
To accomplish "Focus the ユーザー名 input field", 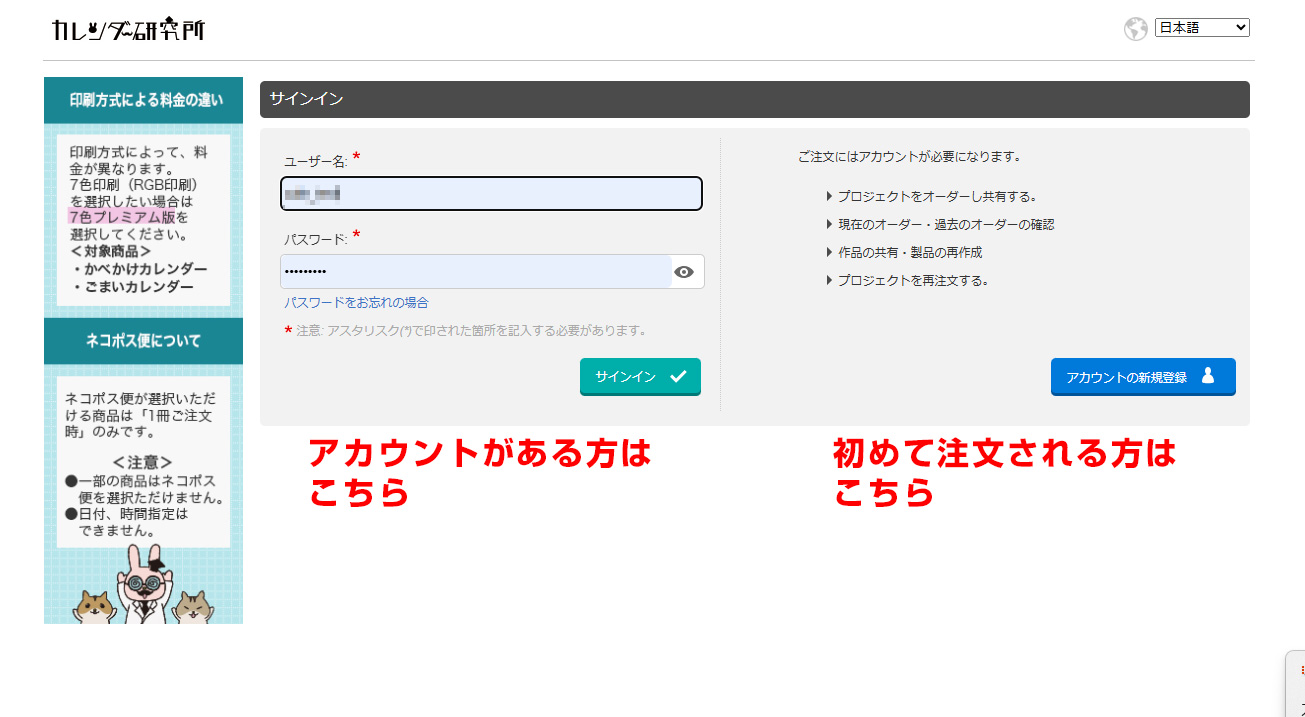I will (490, 194).
